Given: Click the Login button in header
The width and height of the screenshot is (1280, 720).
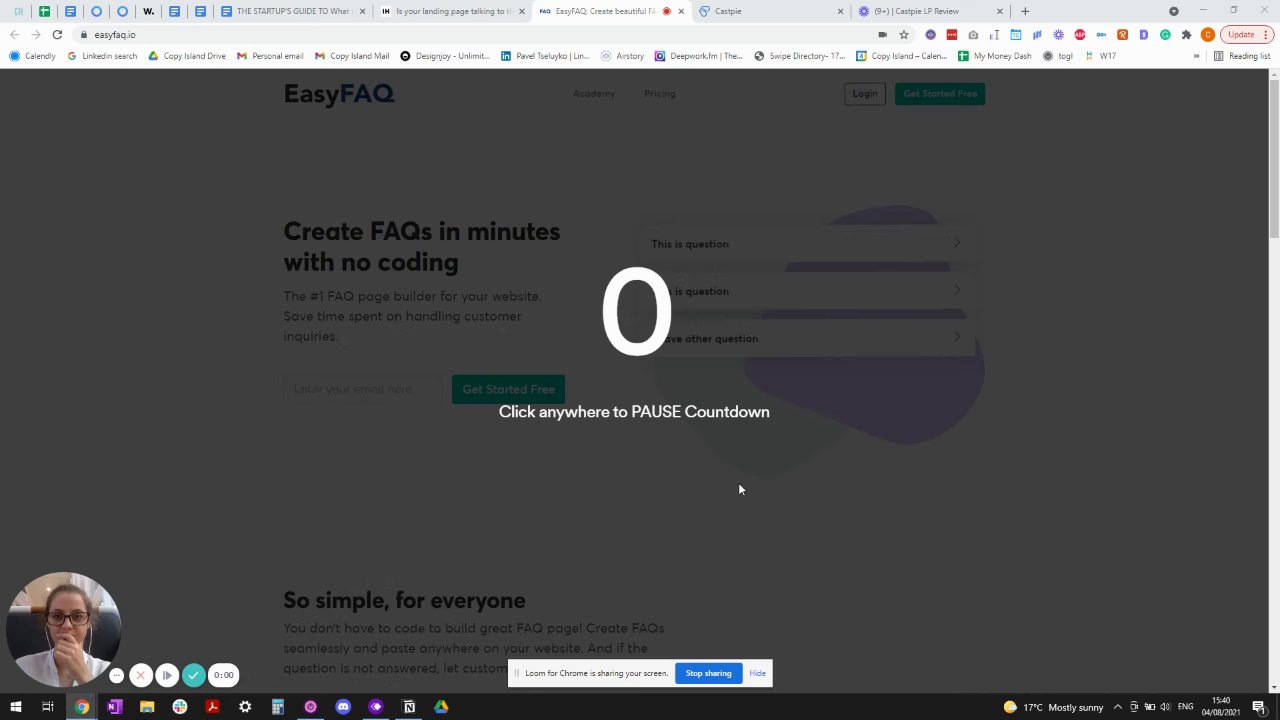Looking at the screenshot, I should coord(865,94).
